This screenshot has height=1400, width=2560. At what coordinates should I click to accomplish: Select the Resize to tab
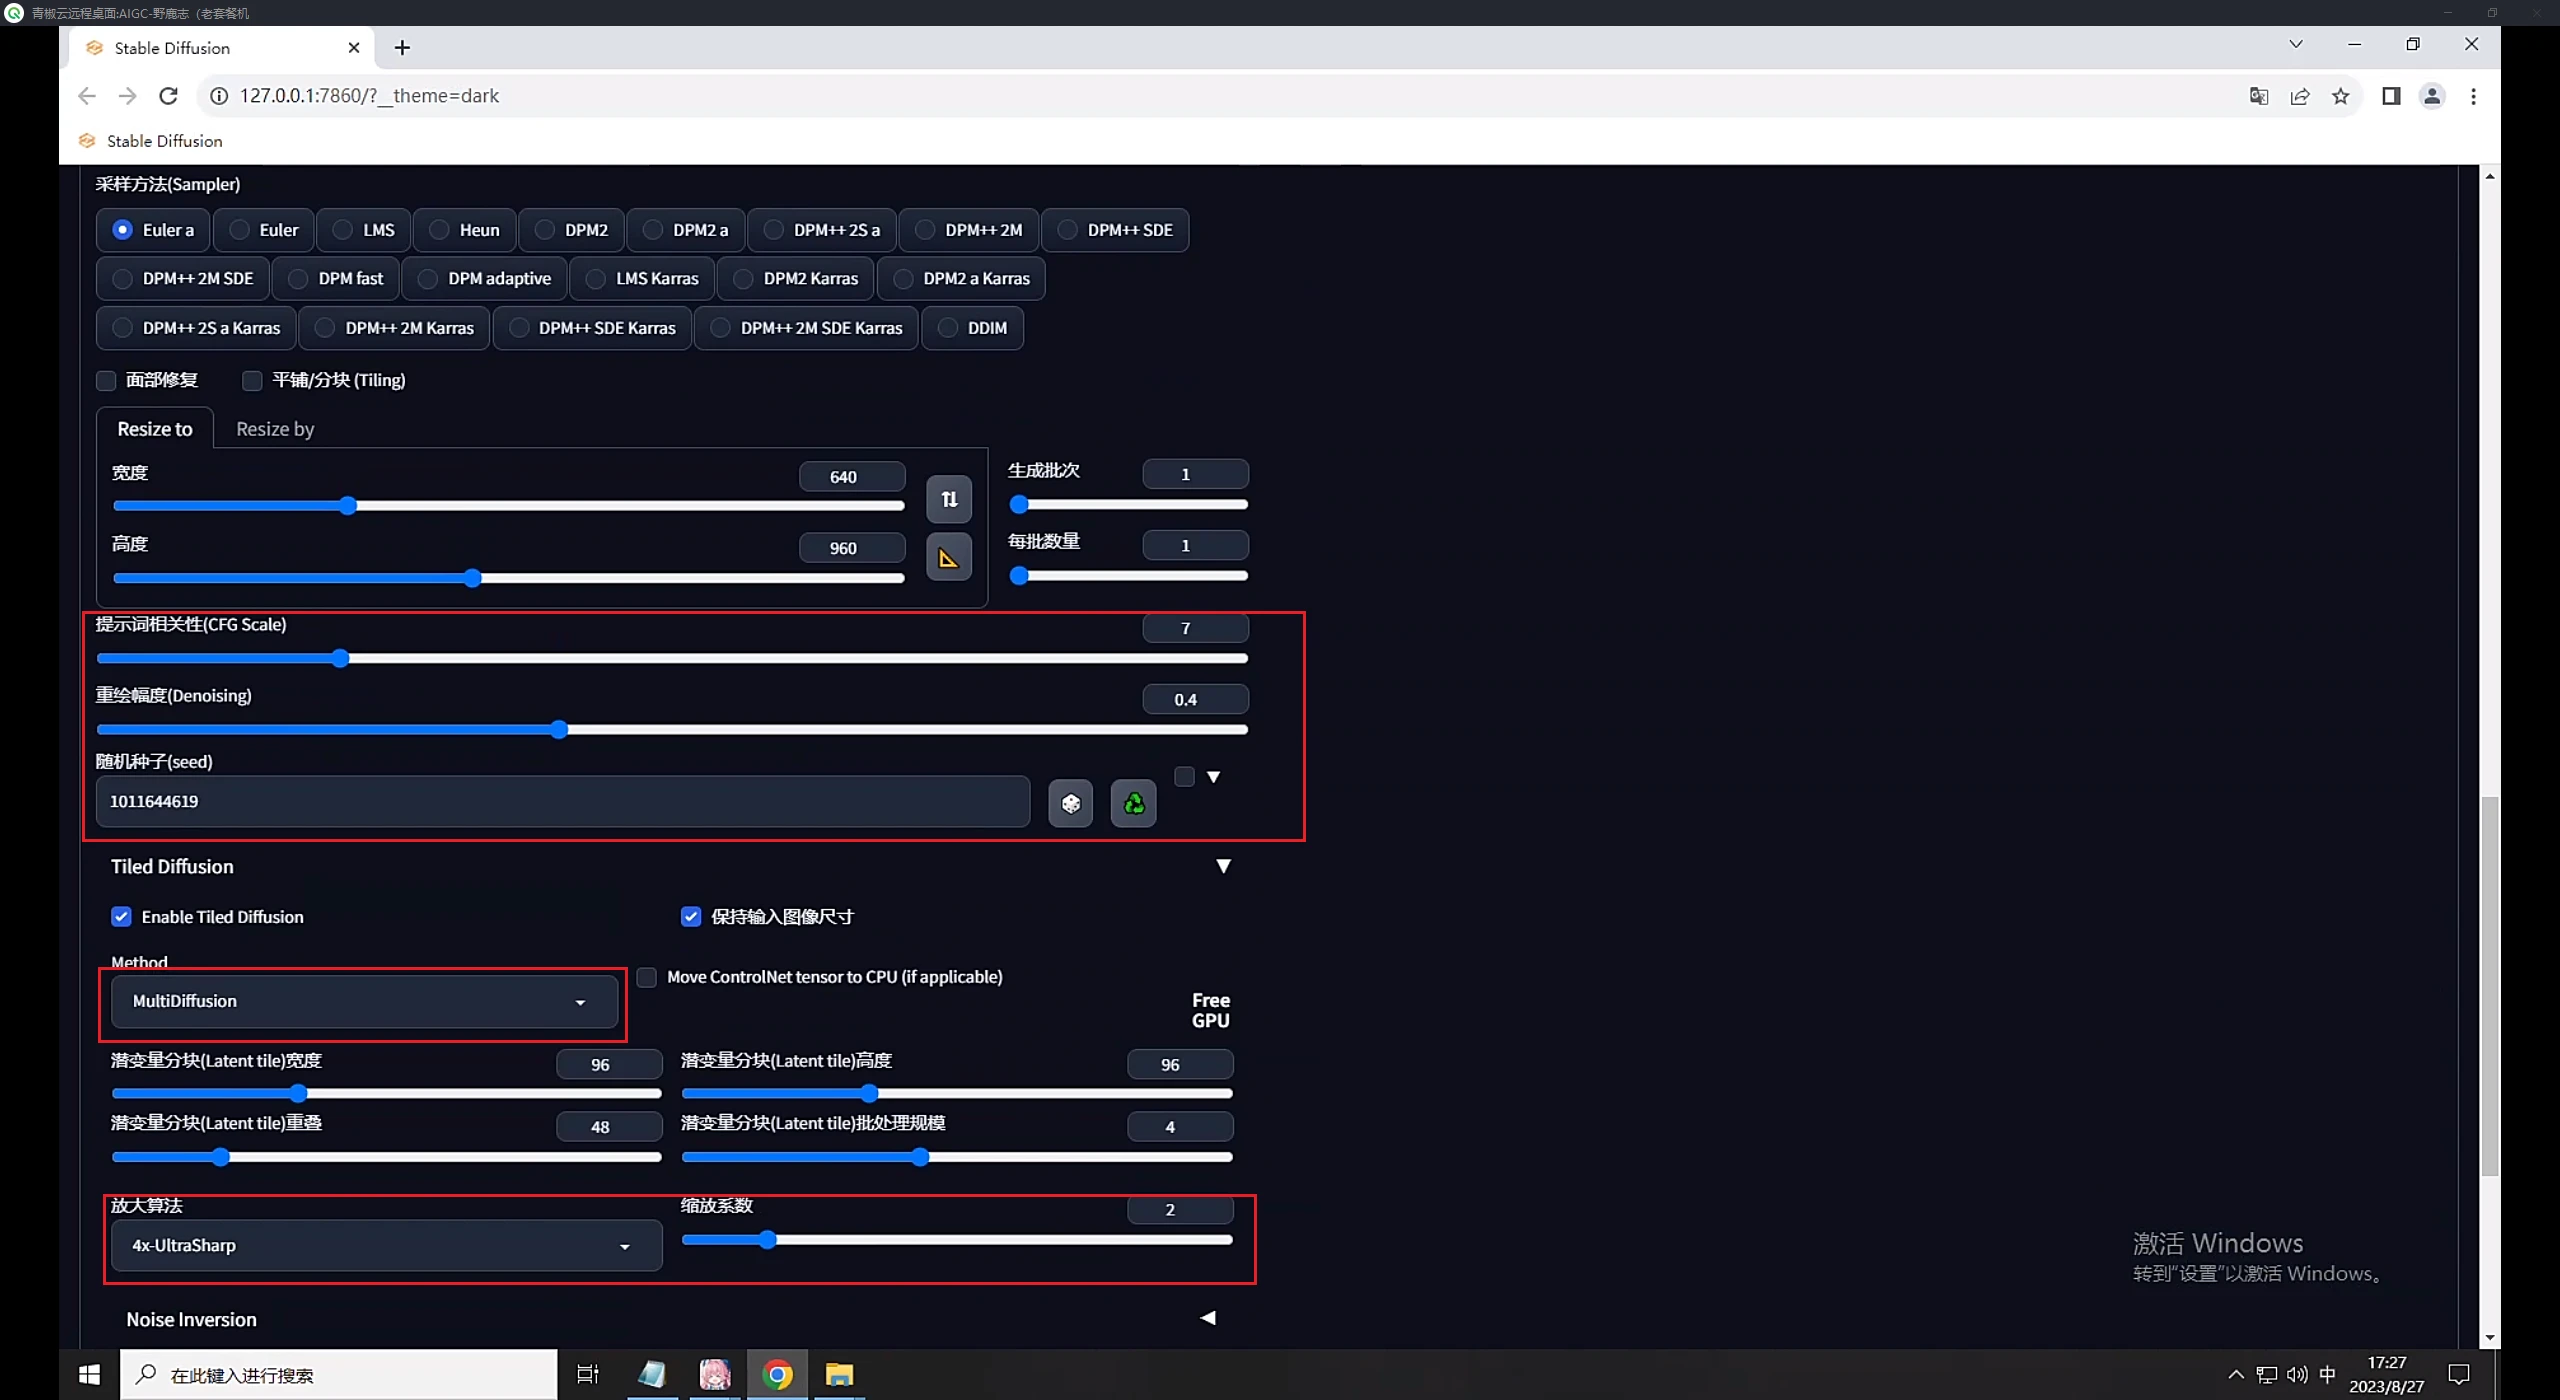click(154, 429)
